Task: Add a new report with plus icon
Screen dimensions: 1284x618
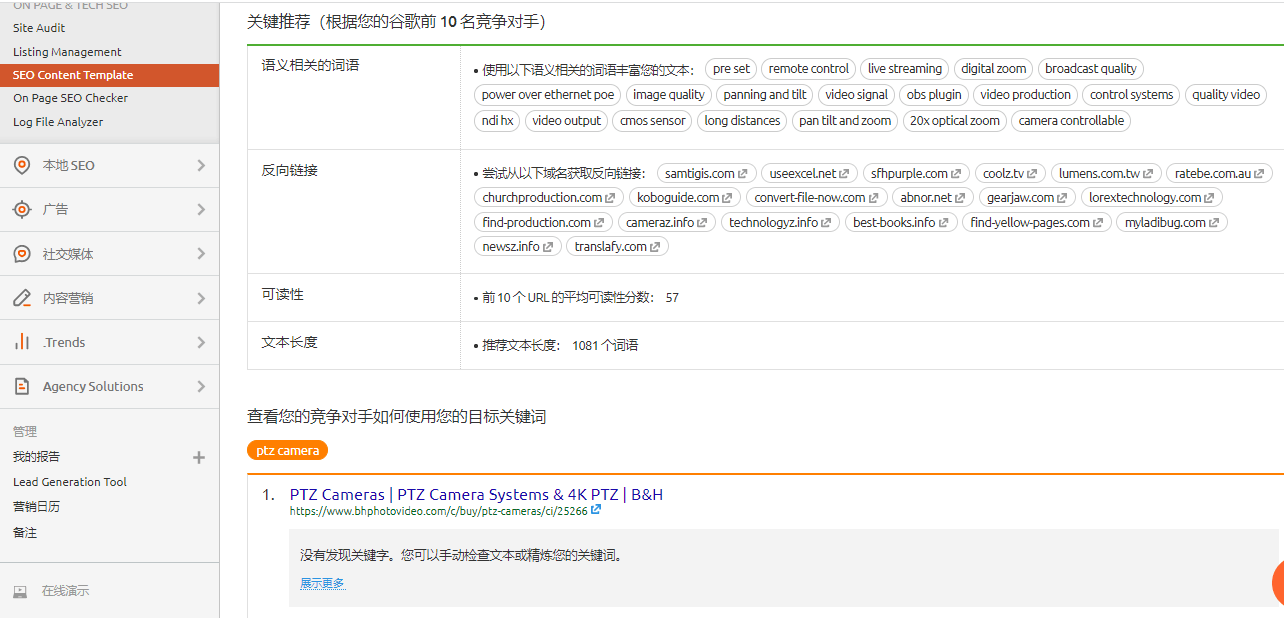Action: 199,457
